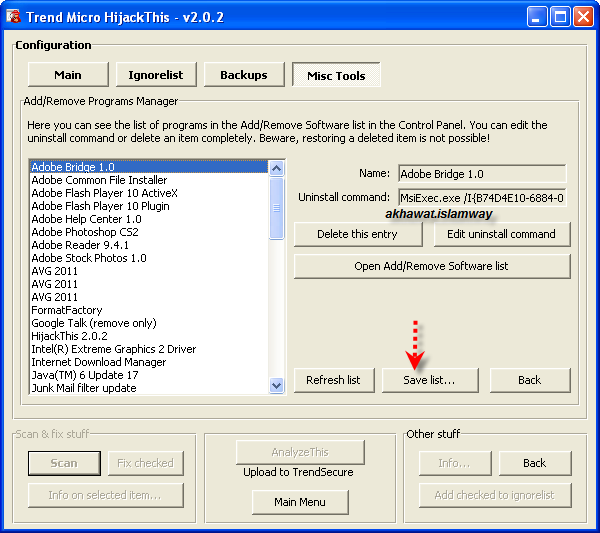The image size is (600, 533).
Task: Click the programs list scrollbar thumb
Action: click(277, 209)
